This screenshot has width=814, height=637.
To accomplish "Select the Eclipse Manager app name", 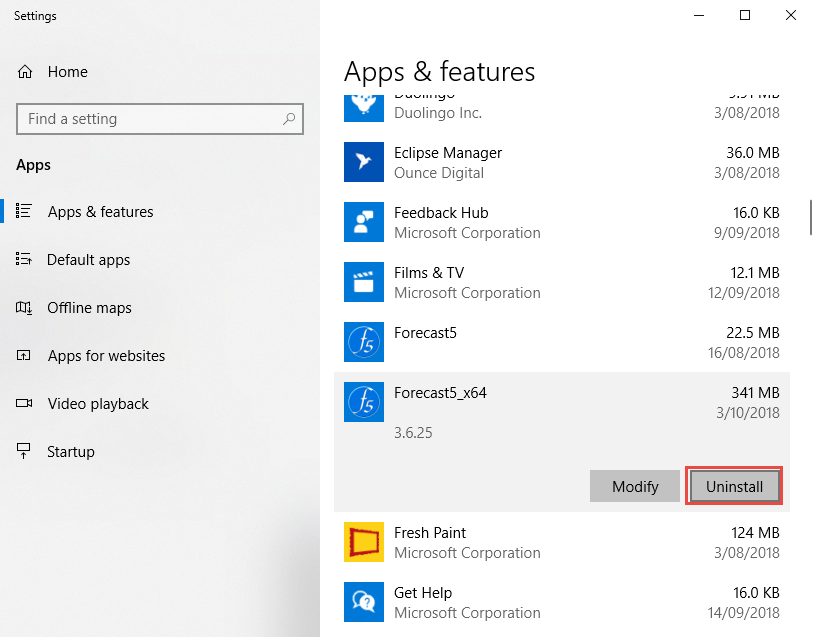I will (x=447, y=153).
